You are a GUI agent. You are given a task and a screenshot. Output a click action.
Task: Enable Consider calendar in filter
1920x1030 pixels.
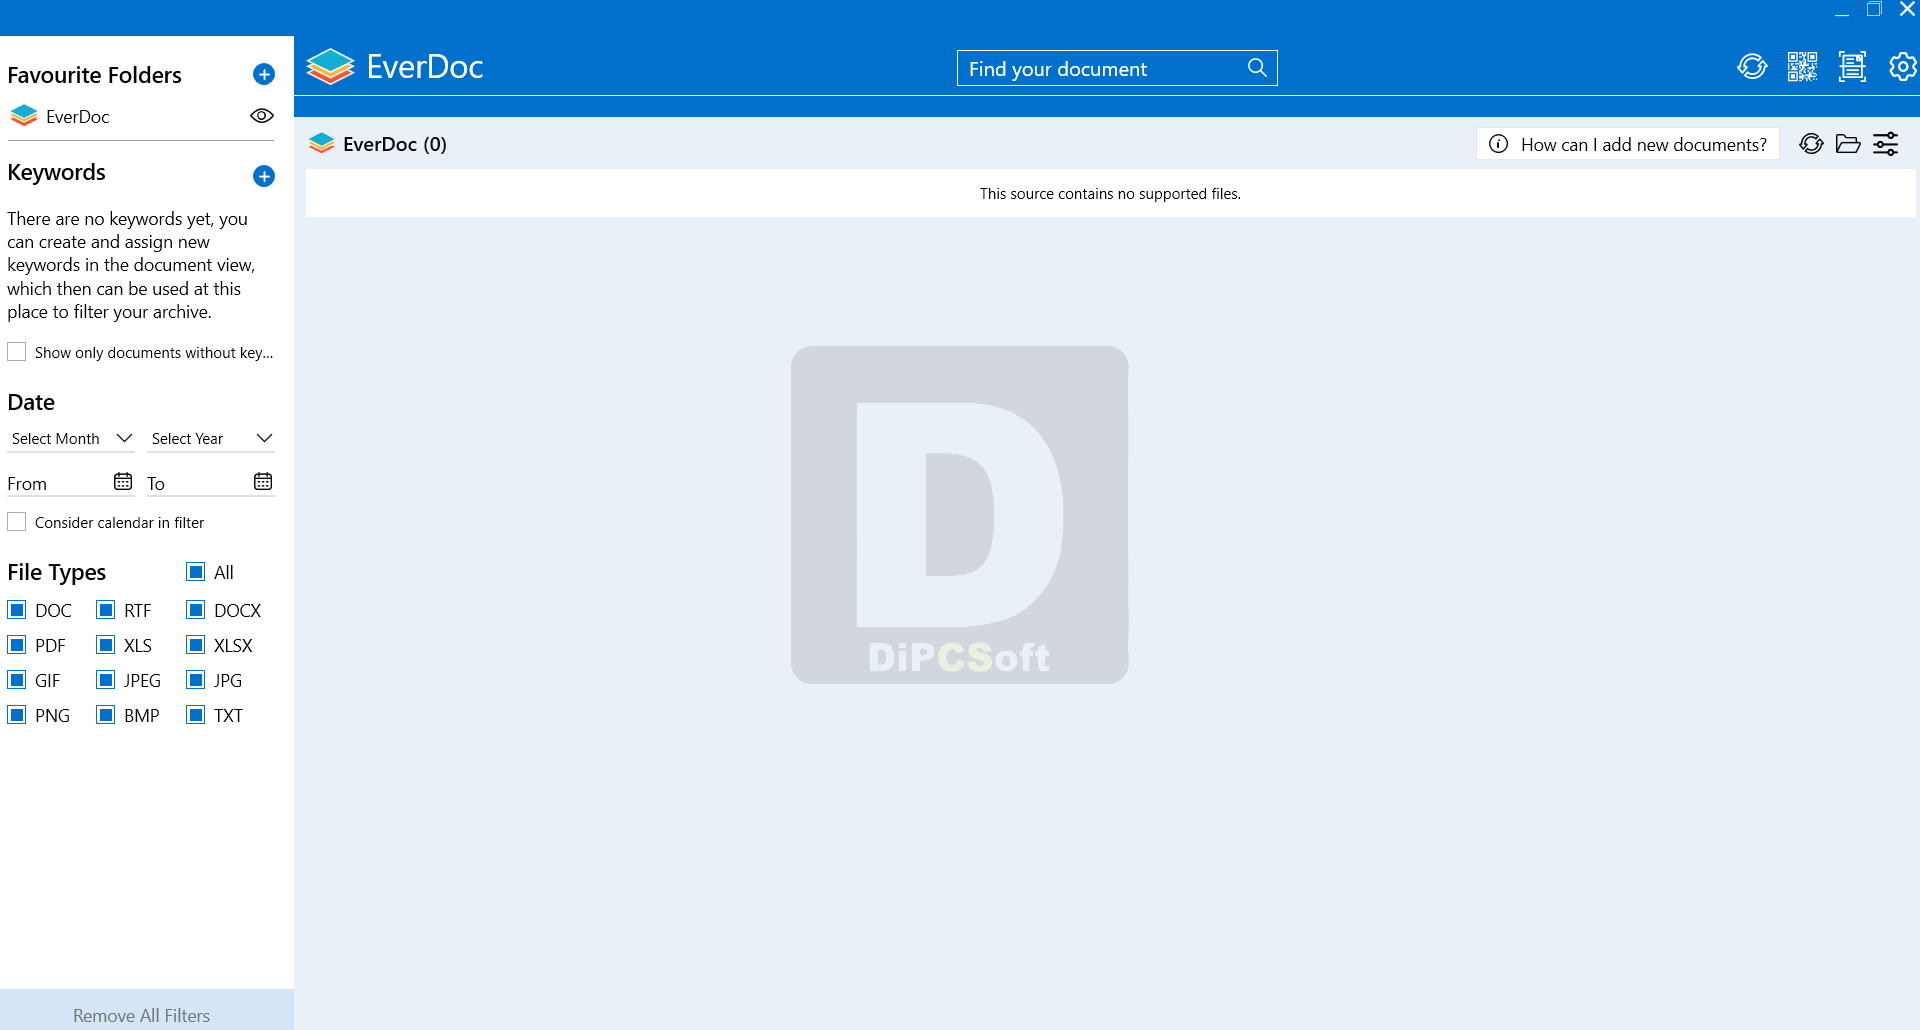point(17,522)
